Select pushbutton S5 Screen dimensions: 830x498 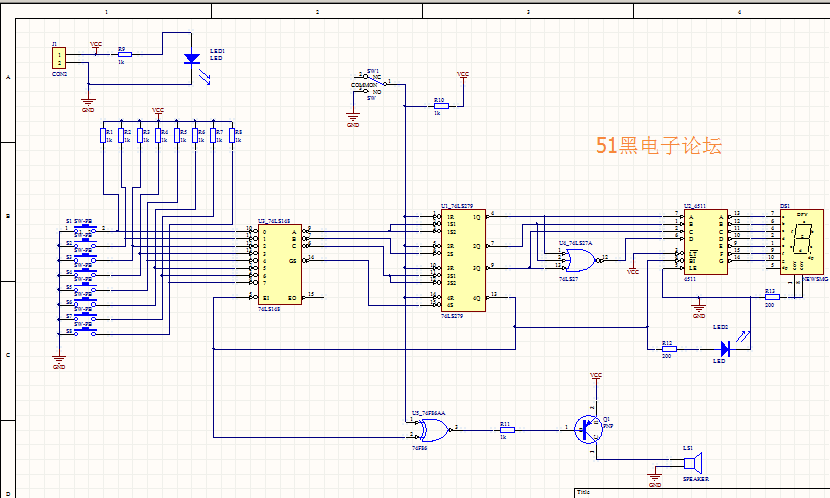[x=85, y=288]
